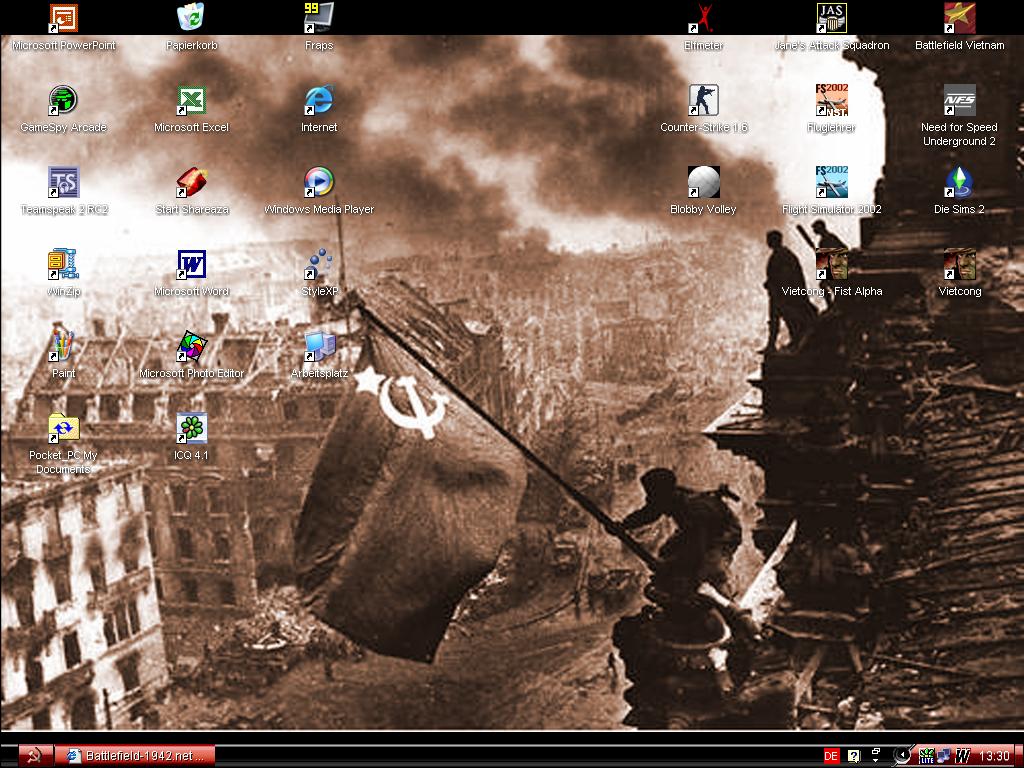The image size is (1024, 768).
Task: Select Need for Speed Underground 2 icon
Action: point(959,100)
